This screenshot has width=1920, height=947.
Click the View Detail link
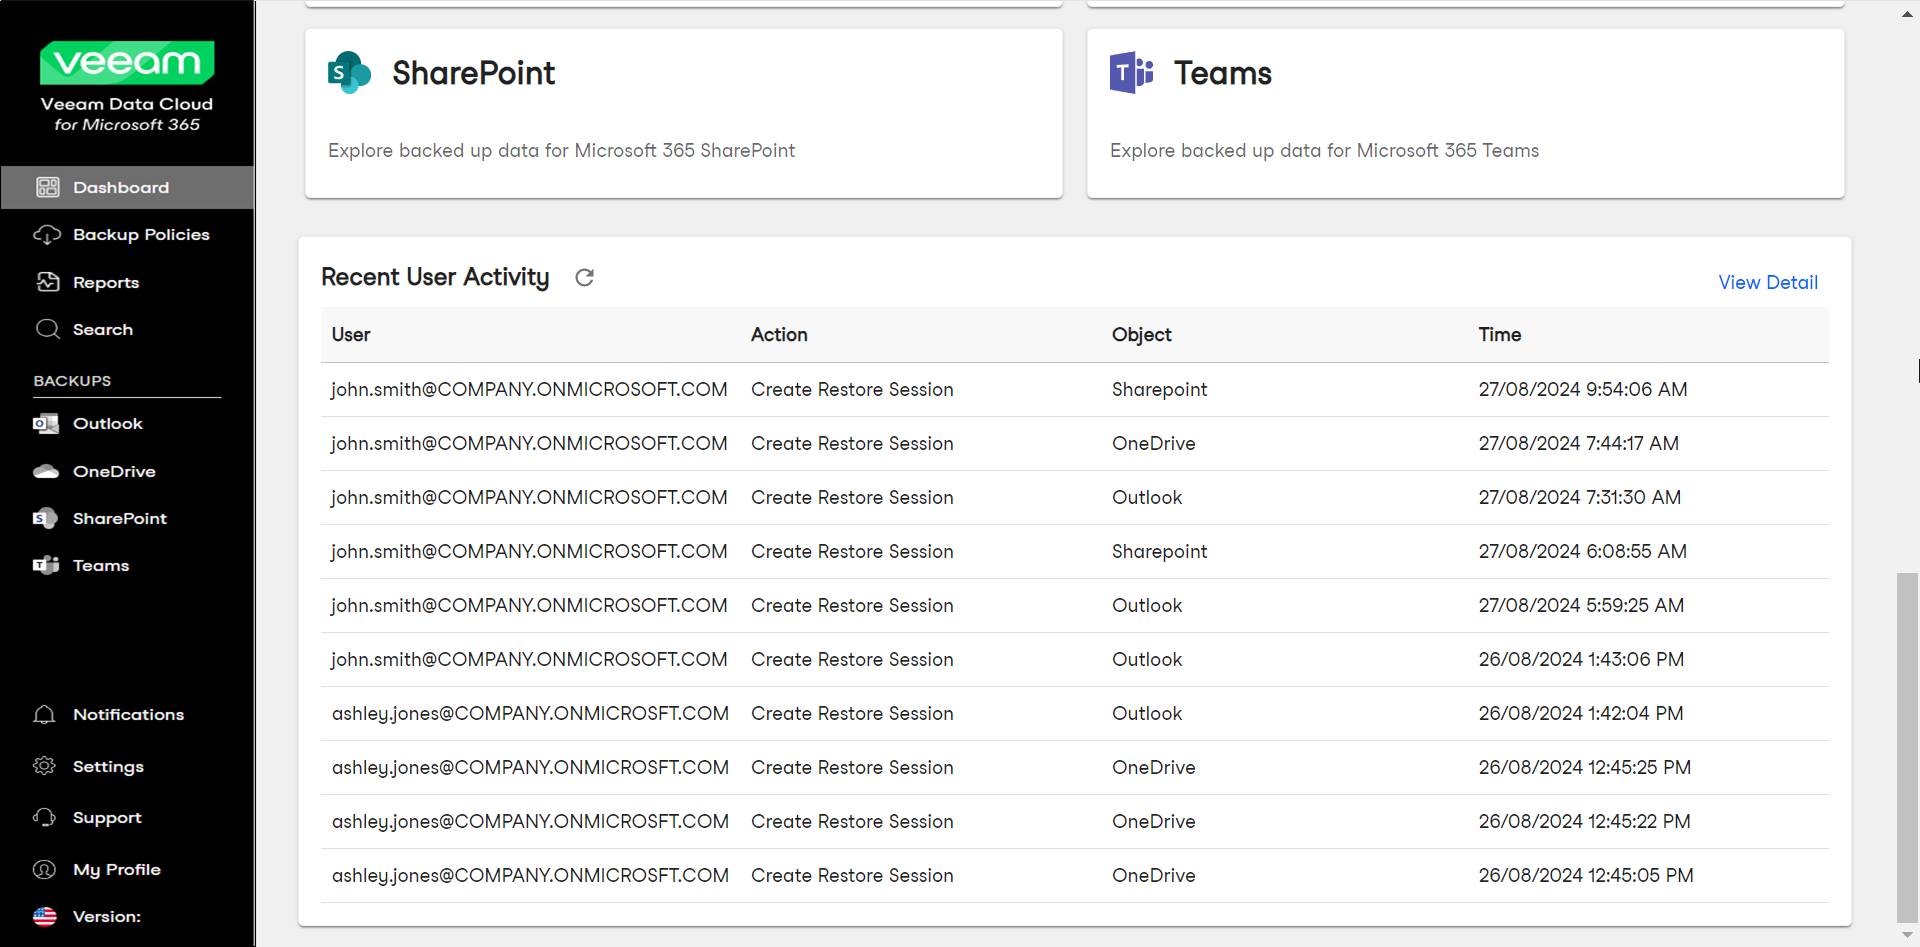point(1768,282)
